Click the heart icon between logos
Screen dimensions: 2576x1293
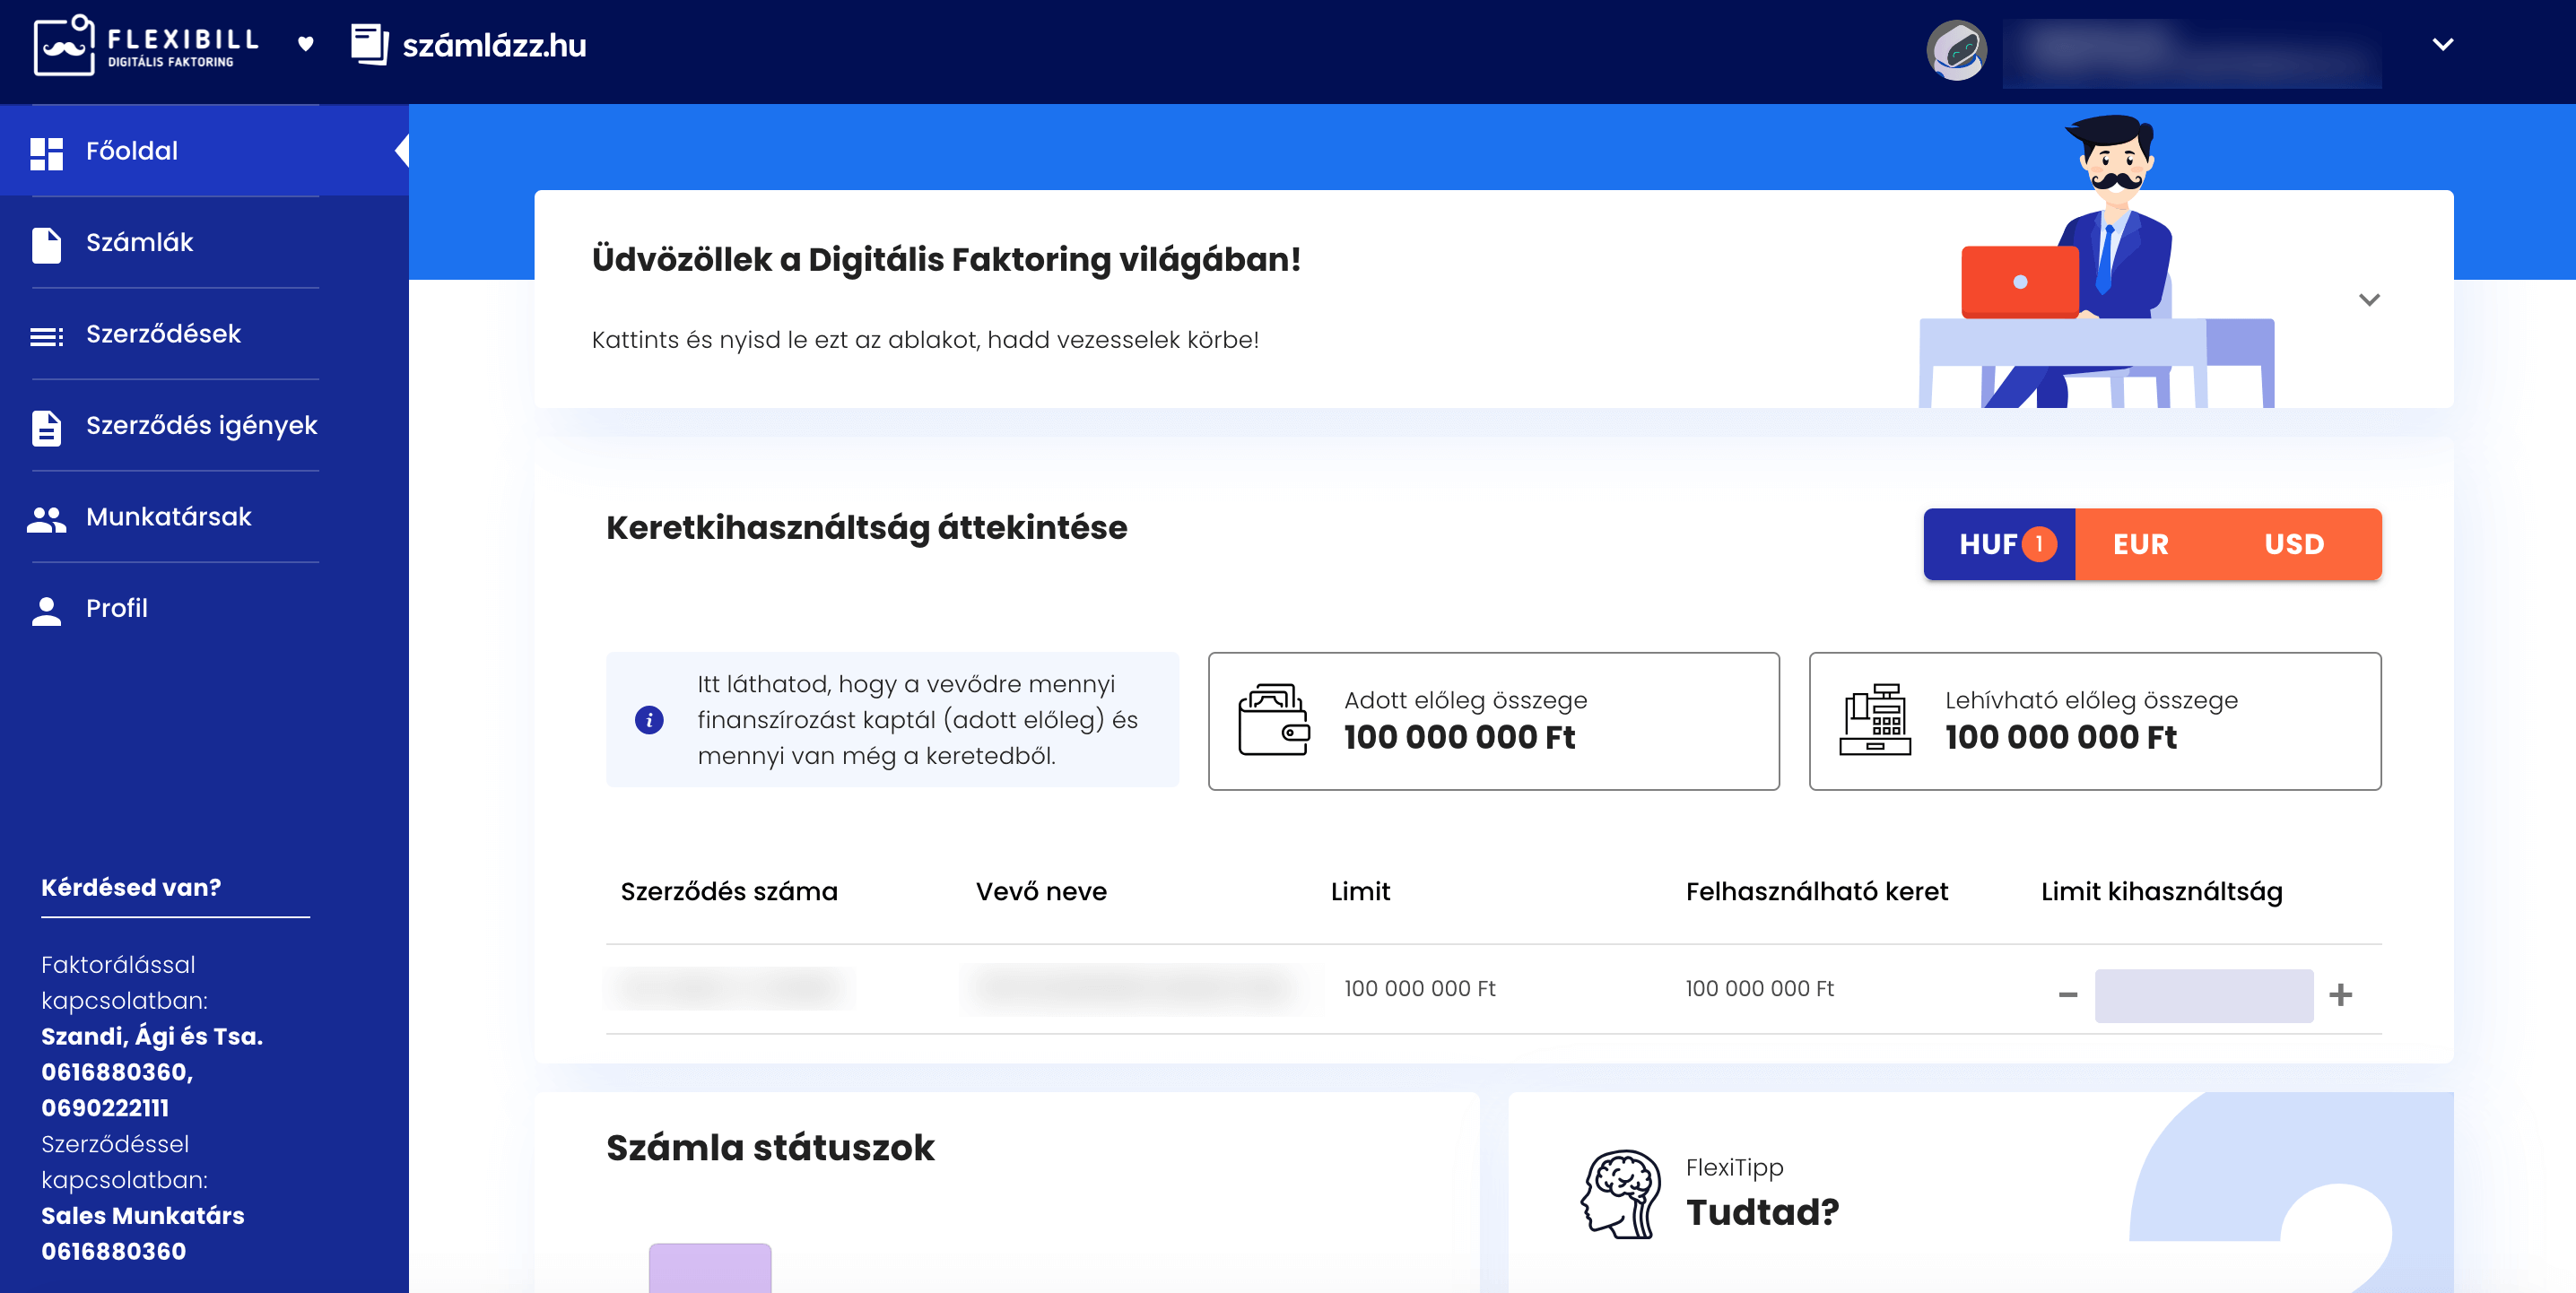coord(306,44)
